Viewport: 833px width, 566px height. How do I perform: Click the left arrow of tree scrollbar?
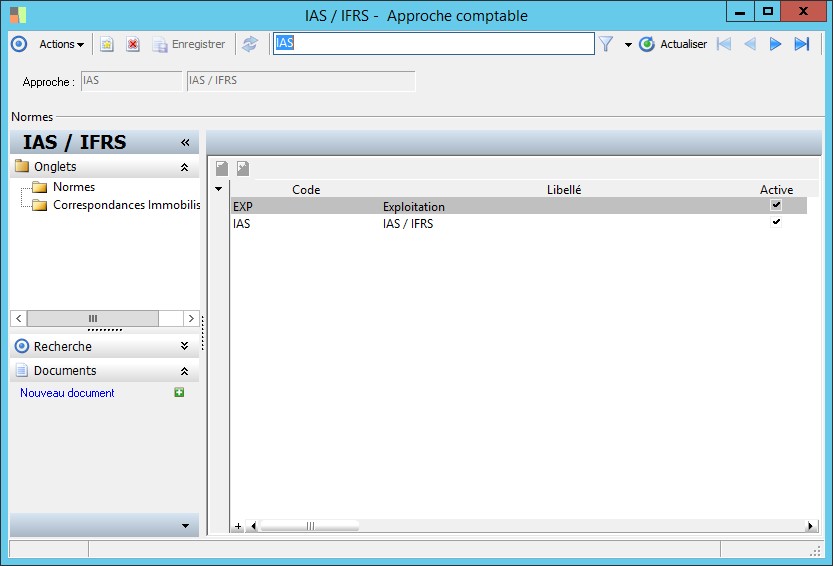(x=19, y=318)
